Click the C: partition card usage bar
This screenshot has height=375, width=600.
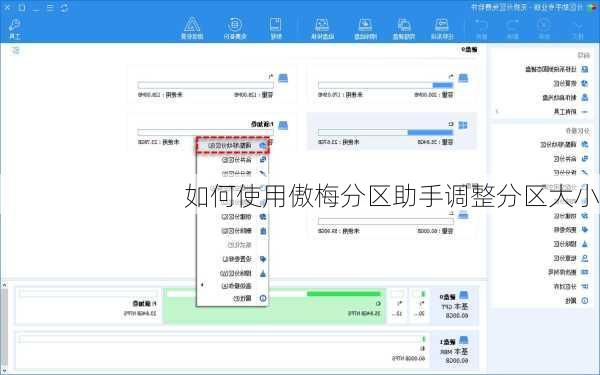pyautogui.click(x=386, y=132)
